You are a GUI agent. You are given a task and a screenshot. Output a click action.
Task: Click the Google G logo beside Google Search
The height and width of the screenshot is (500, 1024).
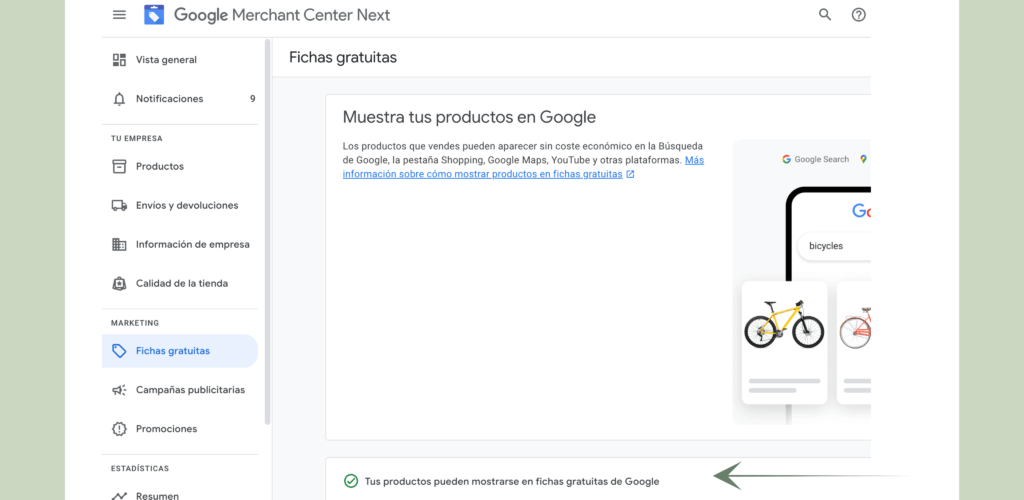pos(786,159)
